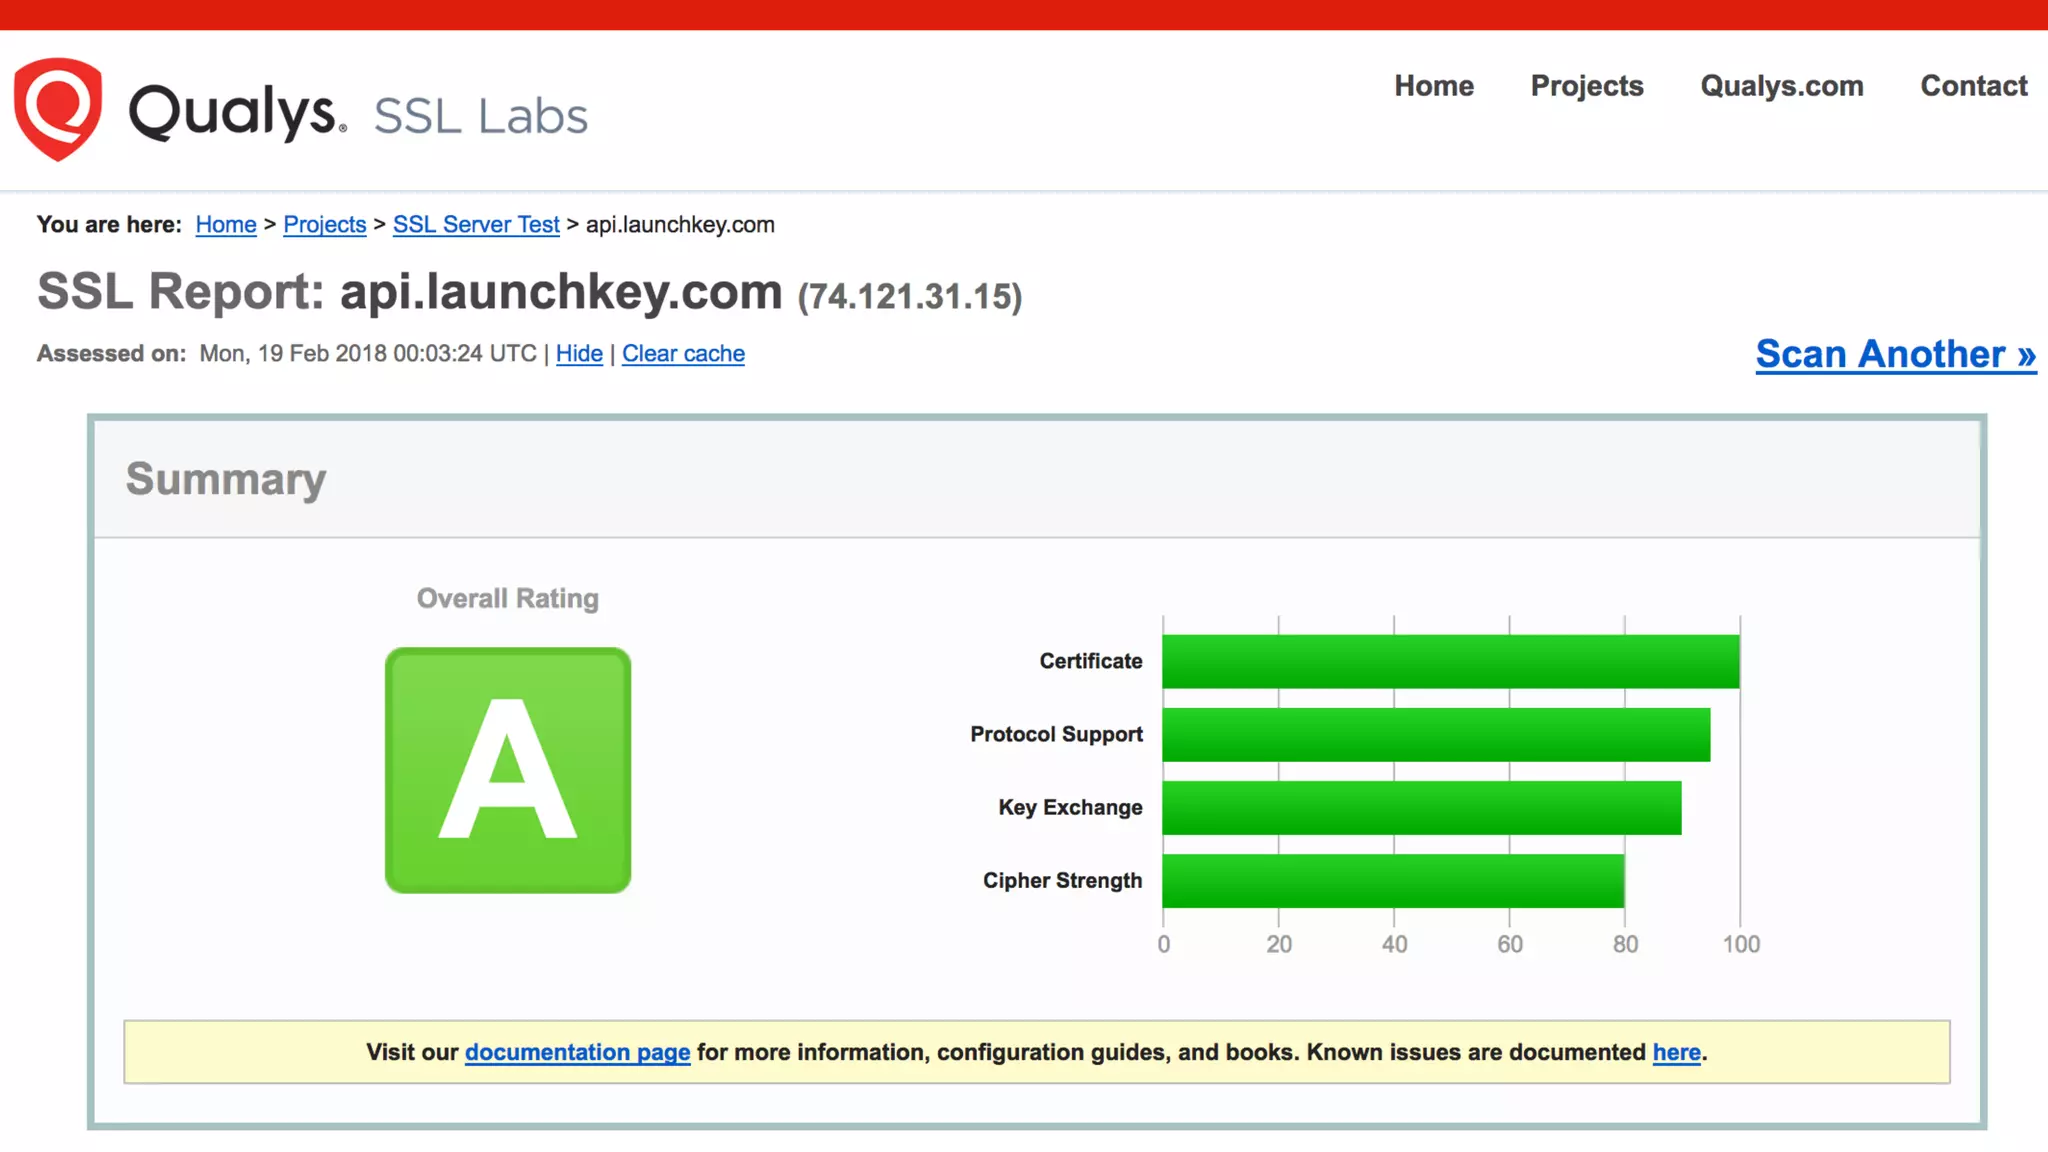2048x1152 pixels.
Task: Click the Key Exchange score bar
Action: (x=1421, y=807)
